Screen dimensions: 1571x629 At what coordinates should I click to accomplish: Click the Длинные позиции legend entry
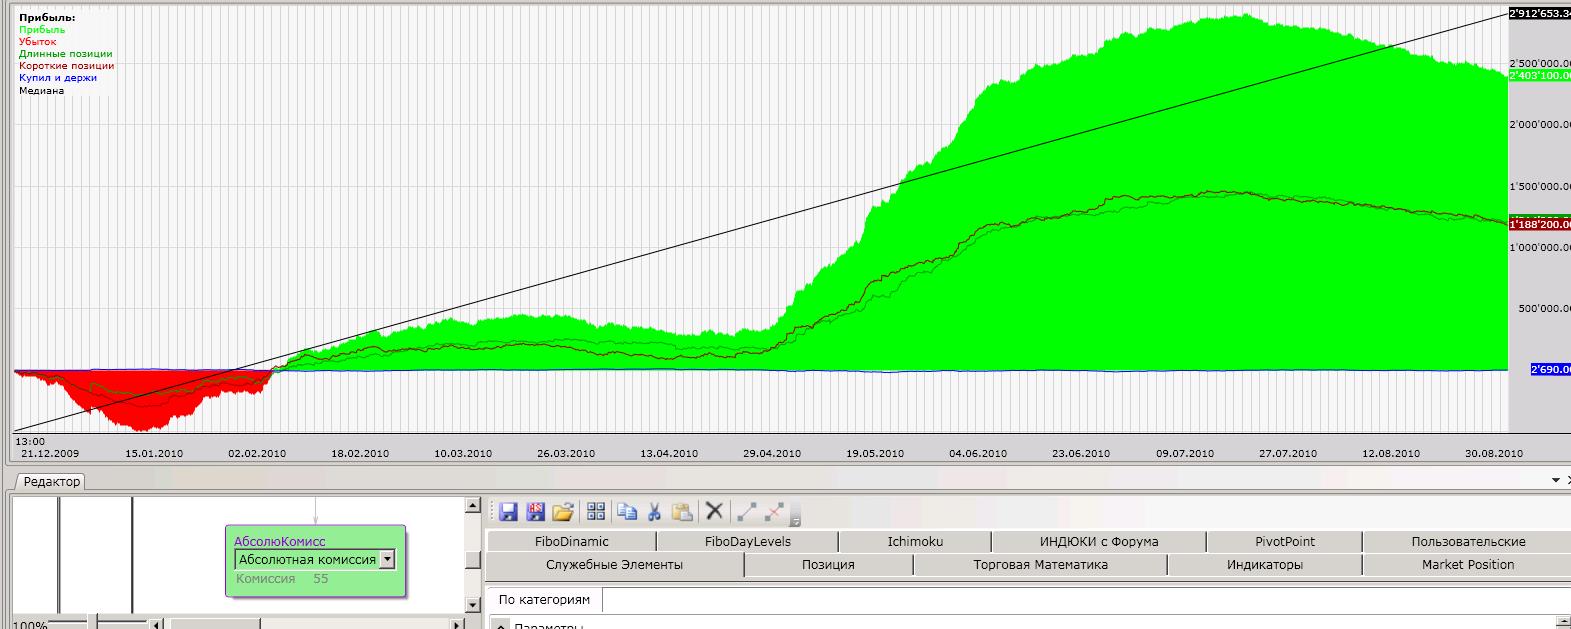point(66,54)
